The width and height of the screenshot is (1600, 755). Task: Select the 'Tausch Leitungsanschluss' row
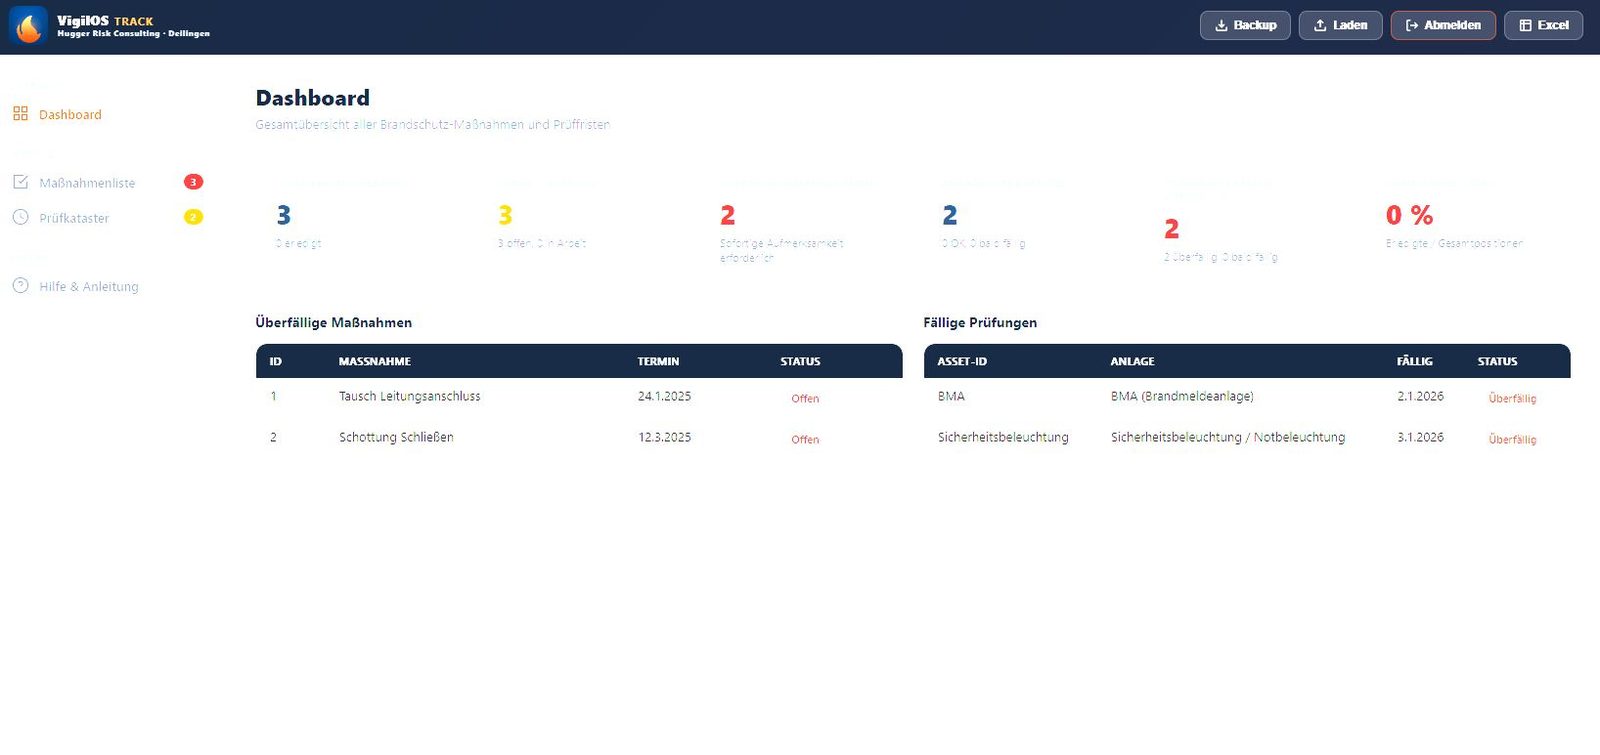tap(579, 397)
